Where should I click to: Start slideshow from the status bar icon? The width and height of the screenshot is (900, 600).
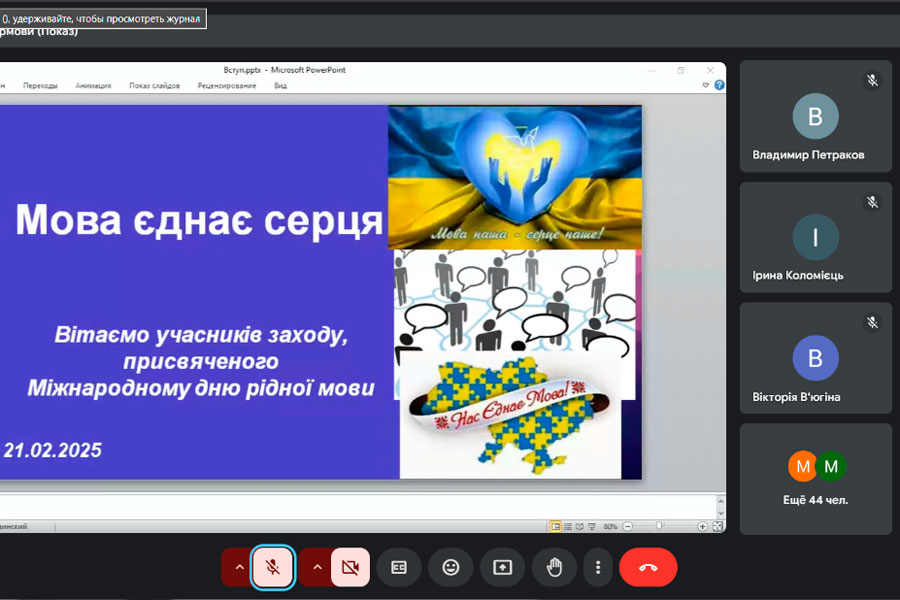591,526
